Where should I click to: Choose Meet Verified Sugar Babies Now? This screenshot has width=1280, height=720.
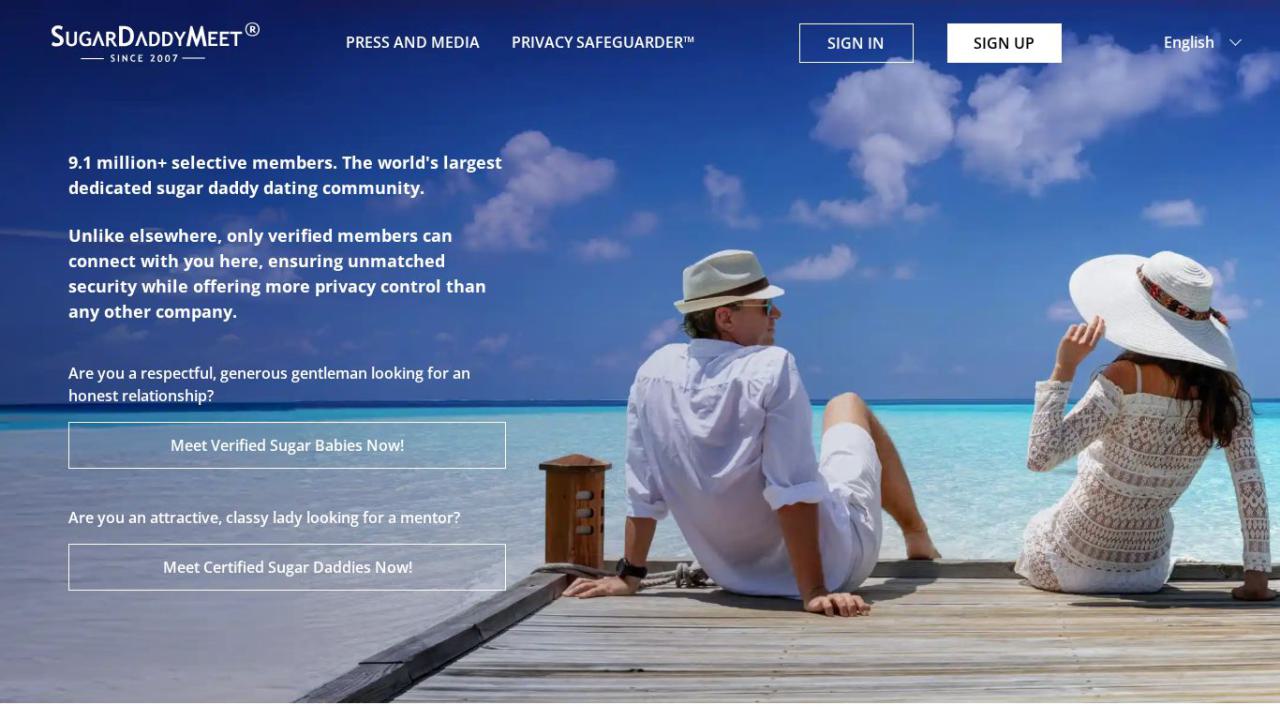(287, 445)
